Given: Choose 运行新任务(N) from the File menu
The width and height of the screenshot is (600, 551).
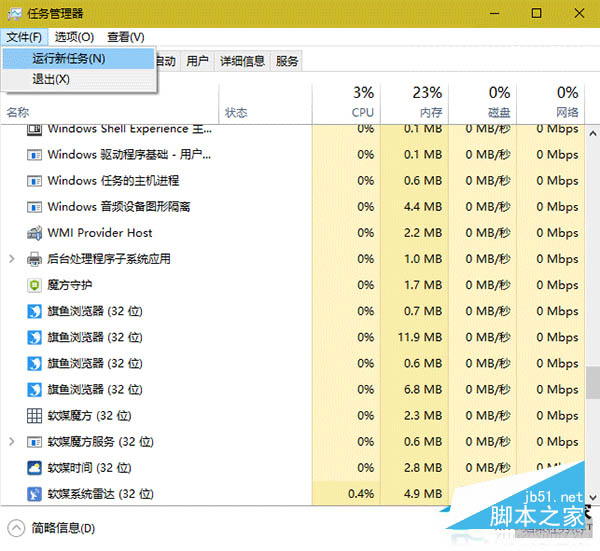Looking at the screenshot, I should coord(68,59).
